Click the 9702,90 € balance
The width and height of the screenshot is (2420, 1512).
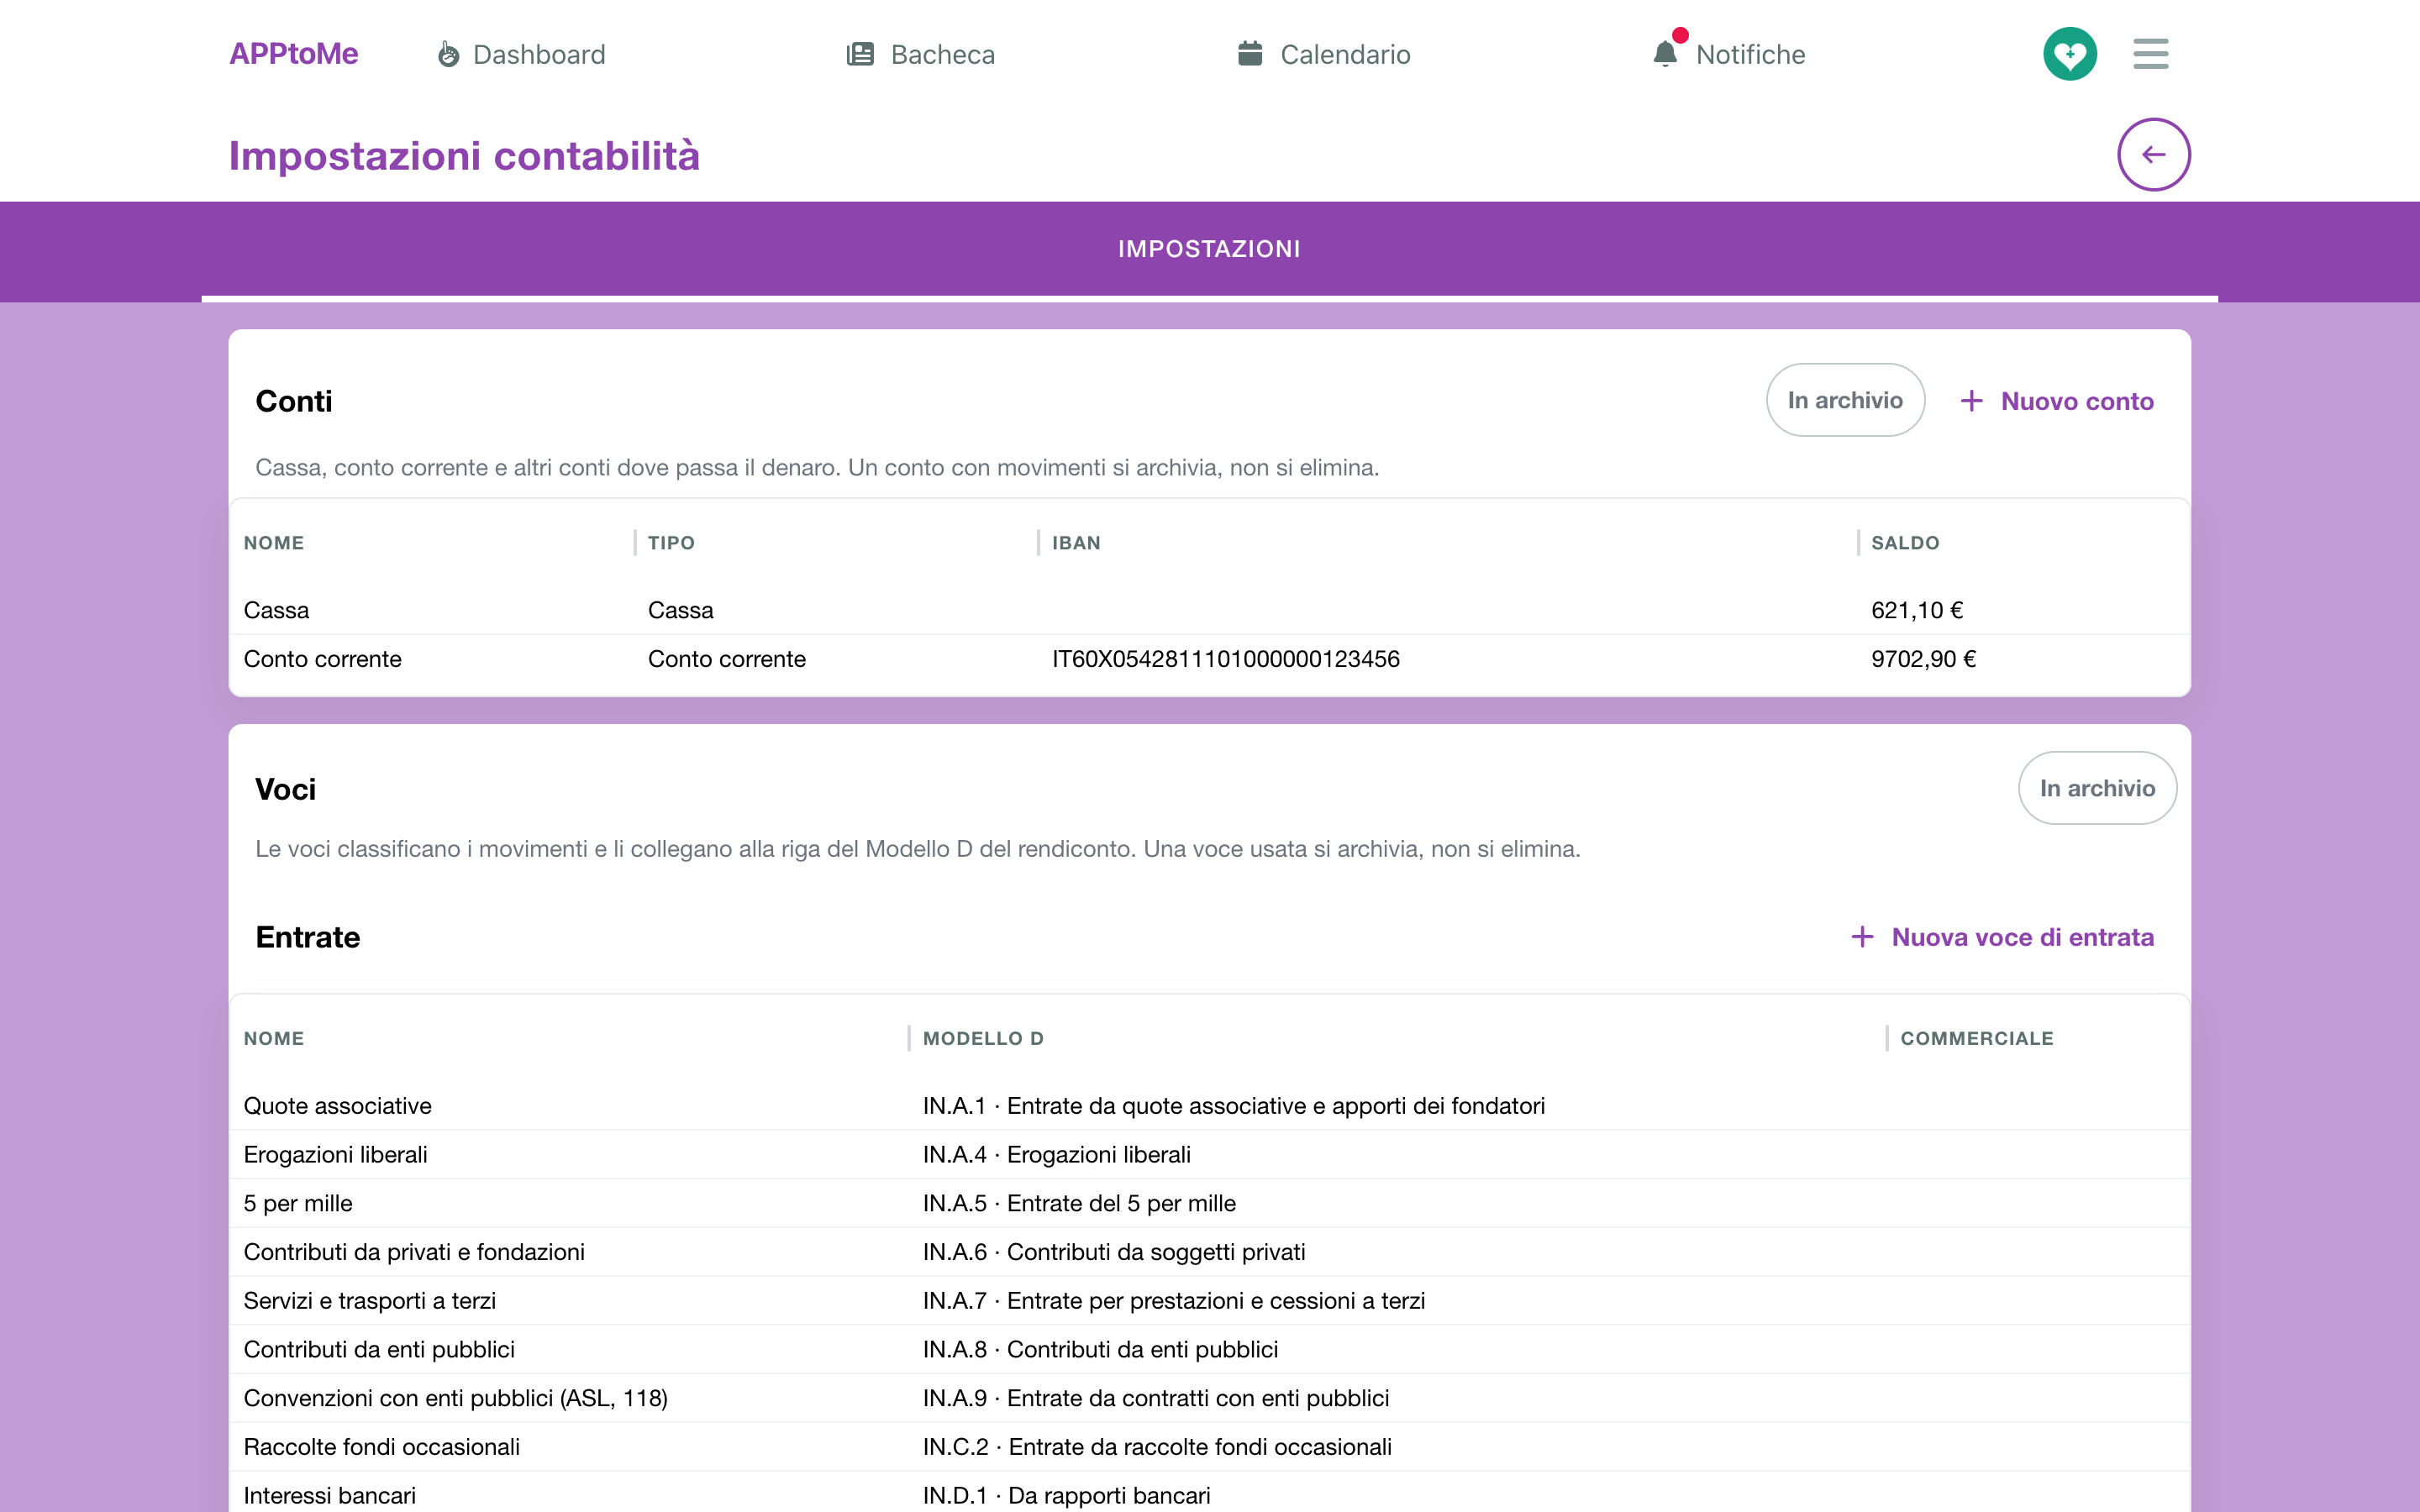[1923, 659]
